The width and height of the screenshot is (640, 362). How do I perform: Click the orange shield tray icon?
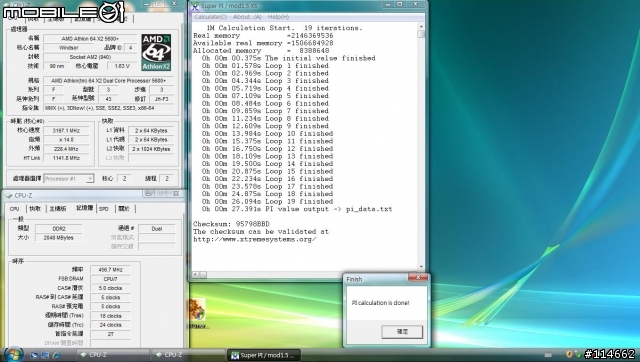(x=569, y=354)
